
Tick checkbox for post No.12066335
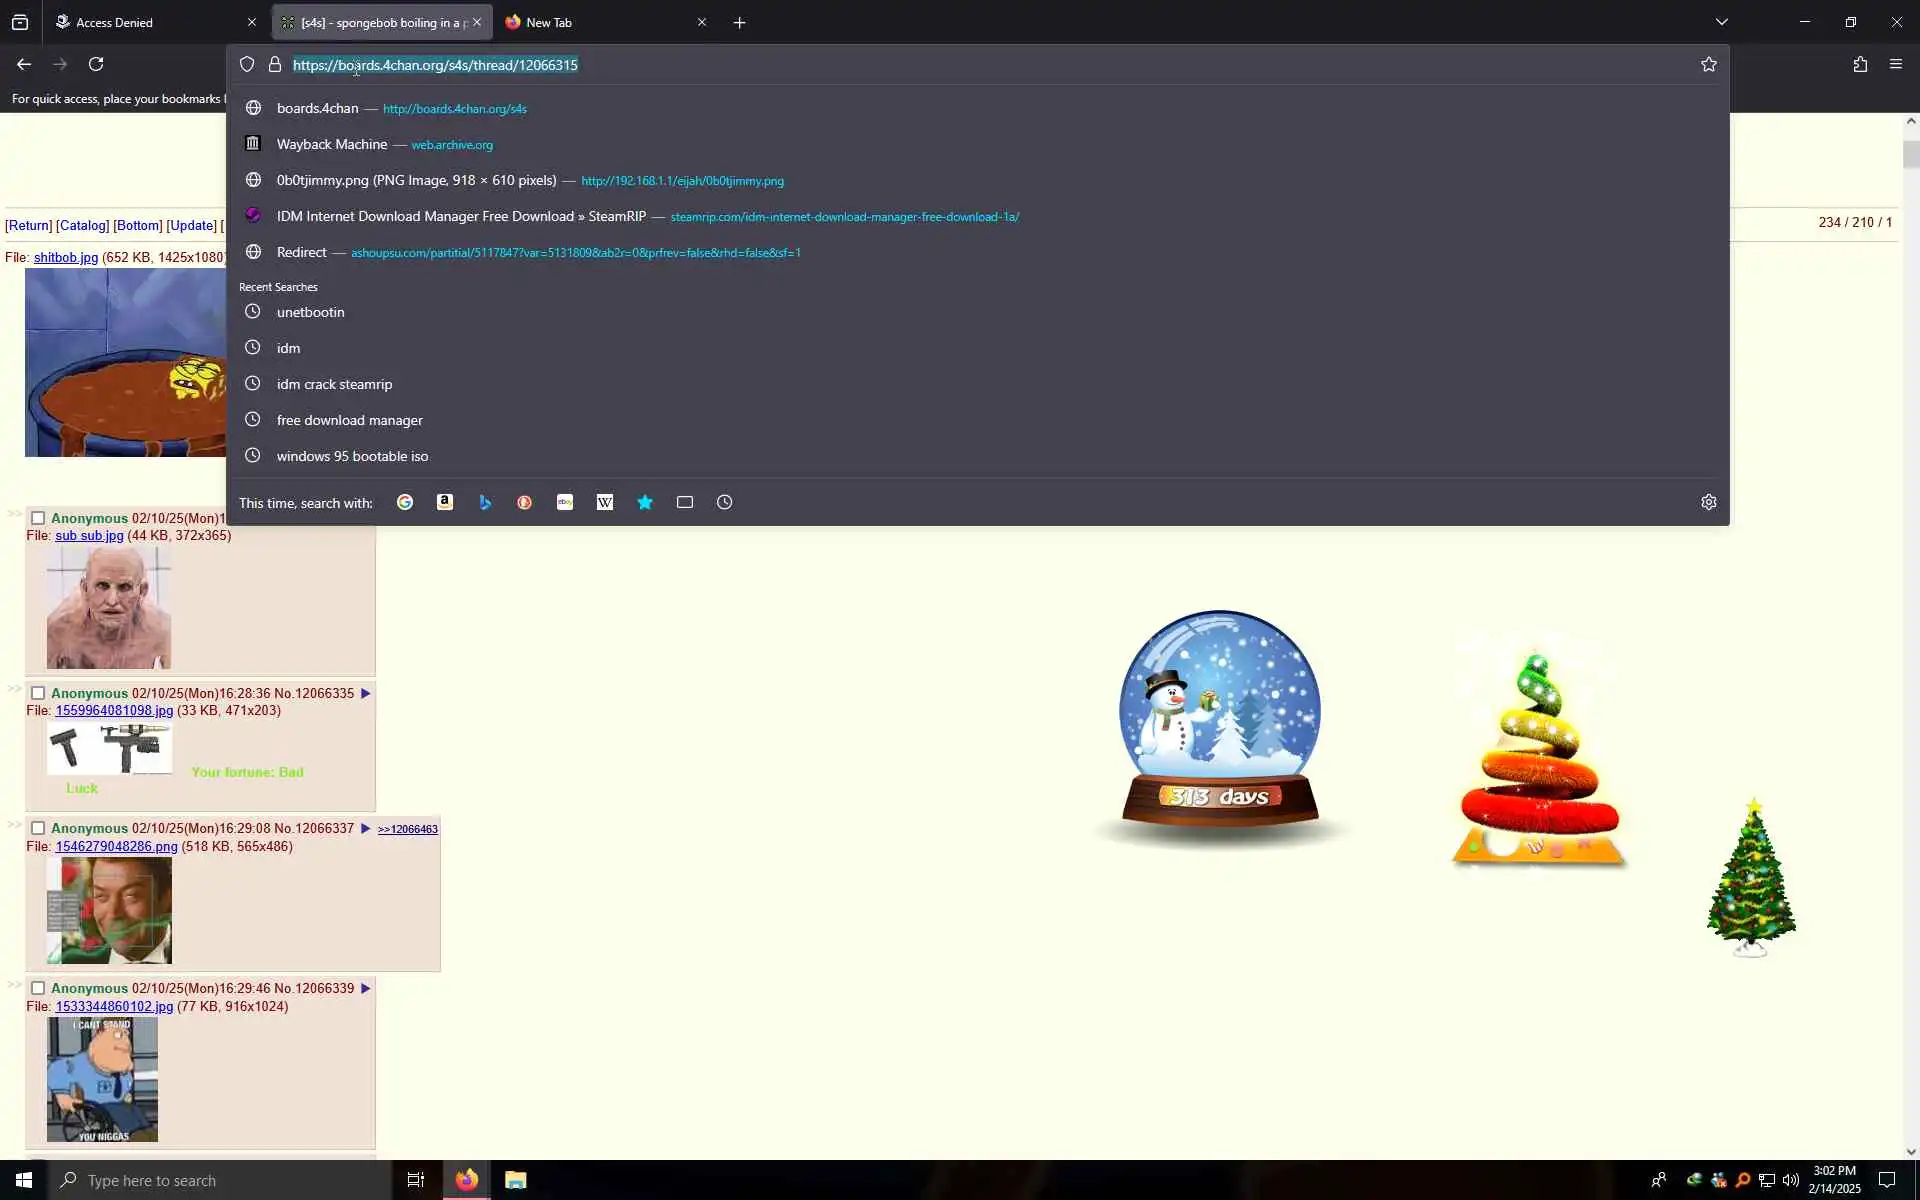click(x=38, y=693)
